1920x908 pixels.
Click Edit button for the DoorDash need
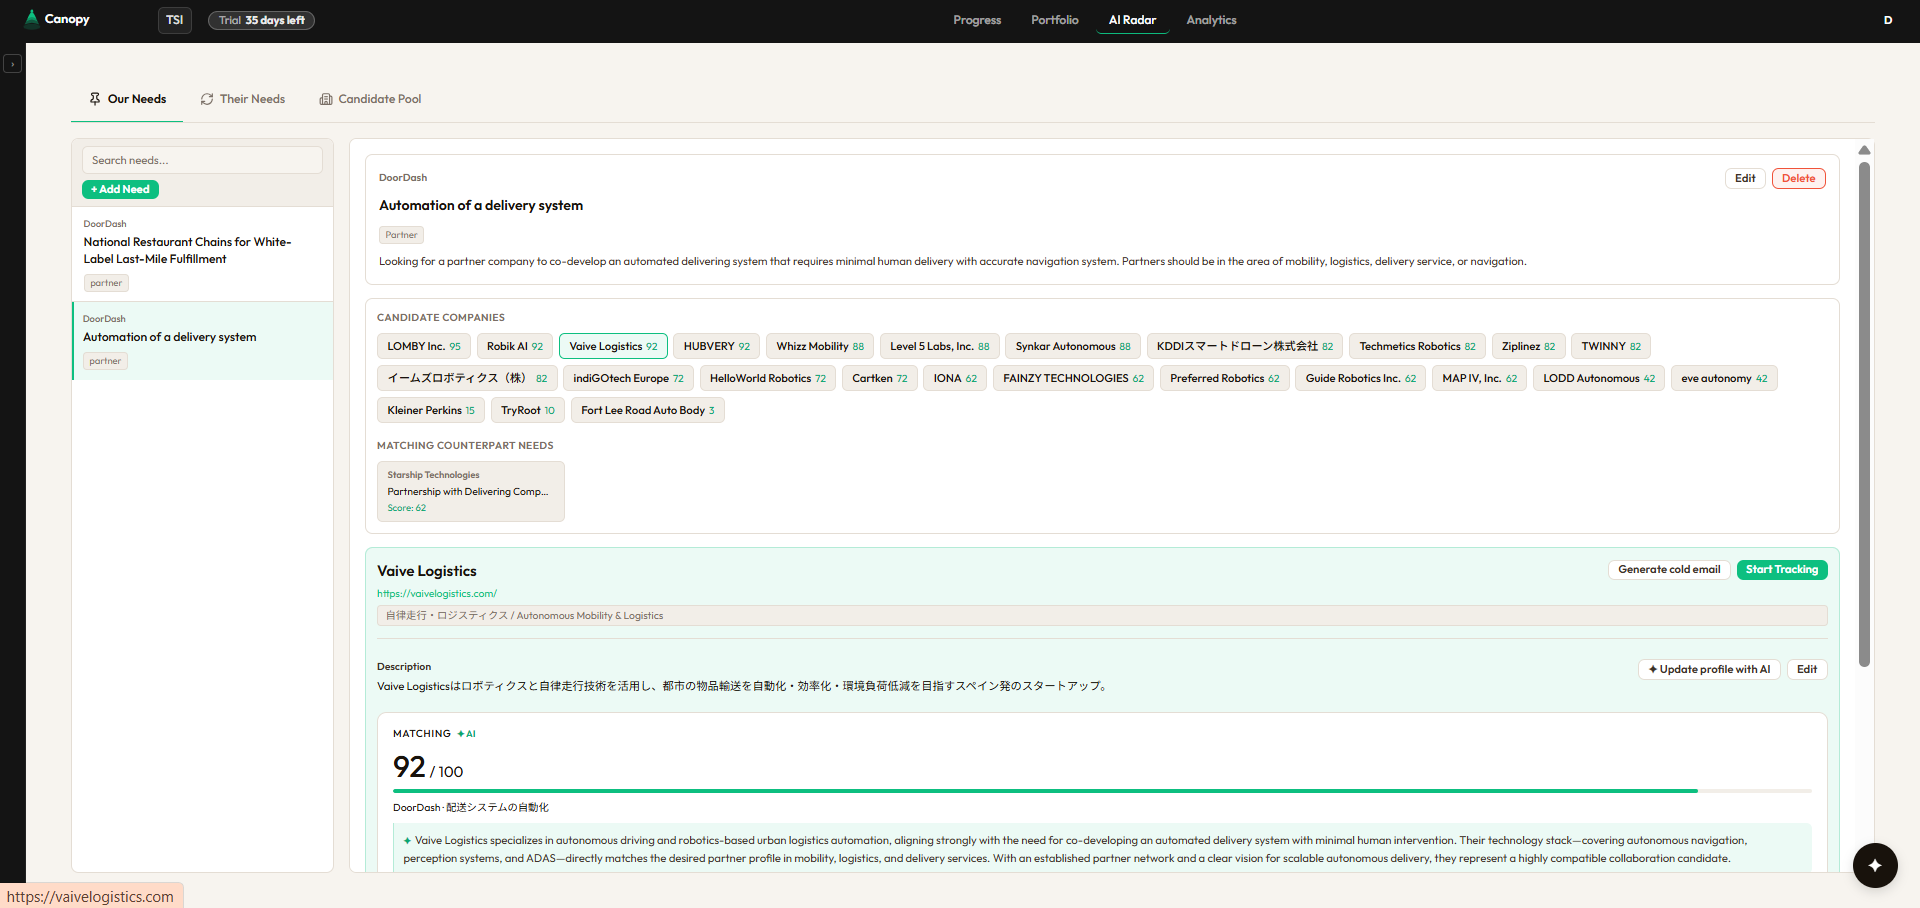click(1745, 178)
